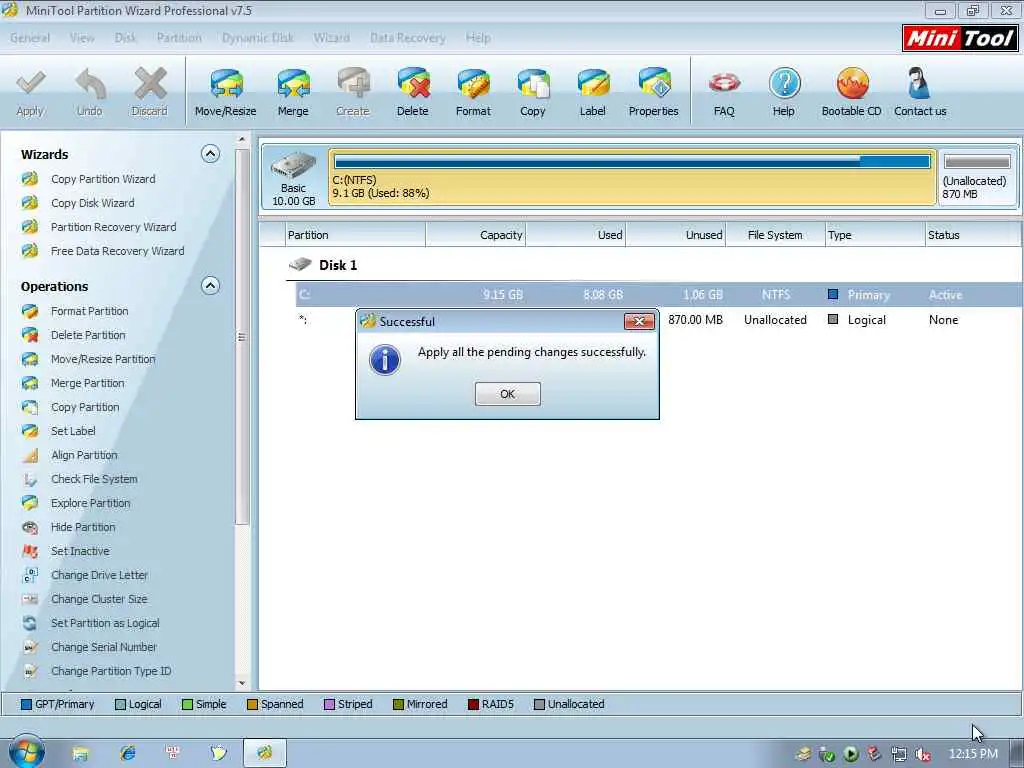Open the Dynamic Disk menu
Viewport: 1024px width, 768px height.
coord(258,38)
